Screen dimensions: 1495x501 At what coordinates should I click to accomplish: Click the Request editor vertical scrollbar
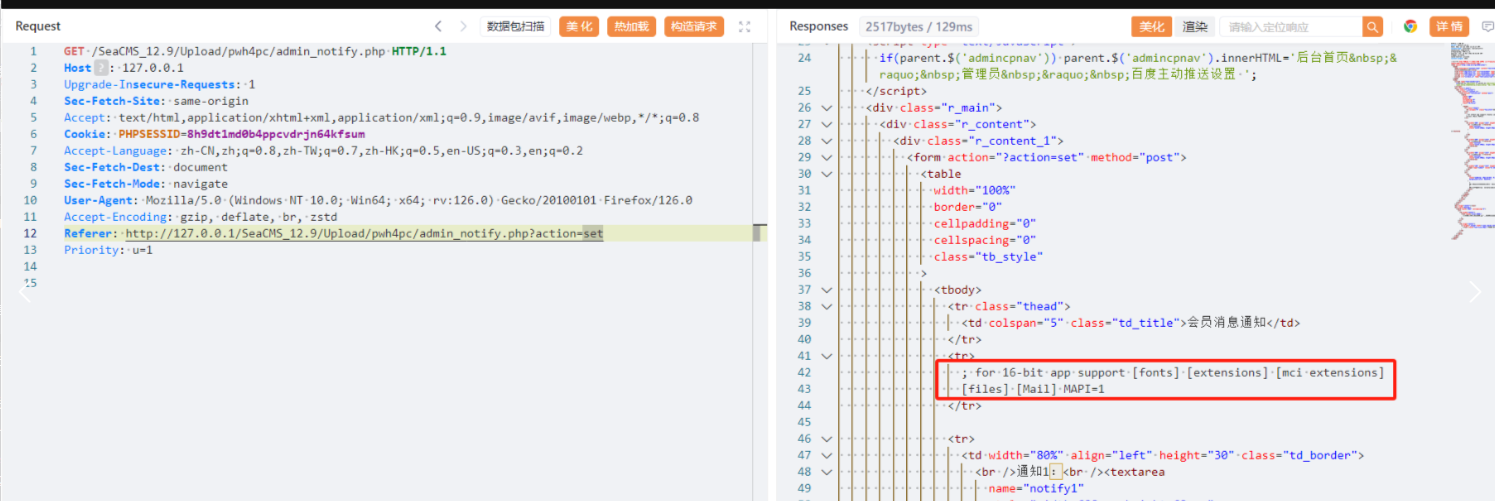tap(760, 233)
